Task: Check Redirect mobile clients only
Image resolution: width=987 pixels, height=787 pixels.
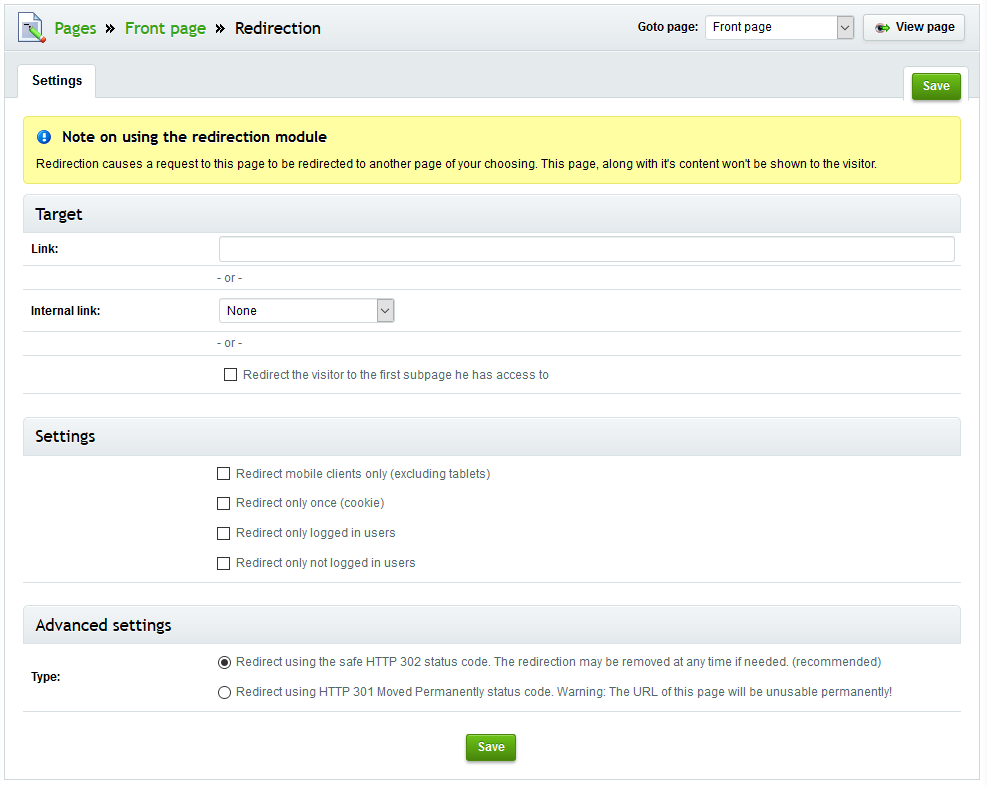Action: pyautogui.click(x=223, y=473)
